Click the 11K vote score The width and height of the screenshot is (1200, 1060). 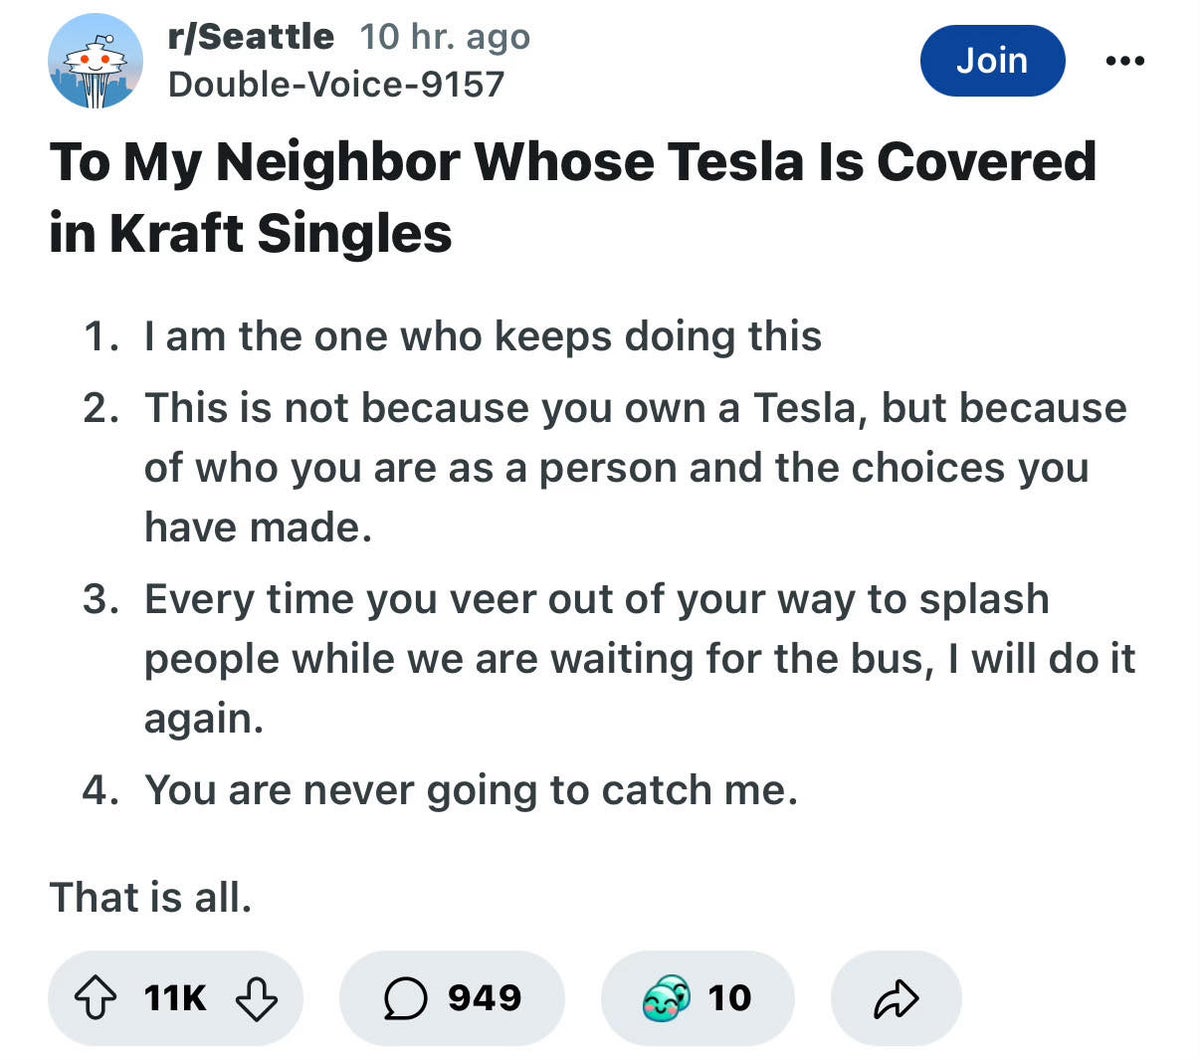click(x=175, y=998)
